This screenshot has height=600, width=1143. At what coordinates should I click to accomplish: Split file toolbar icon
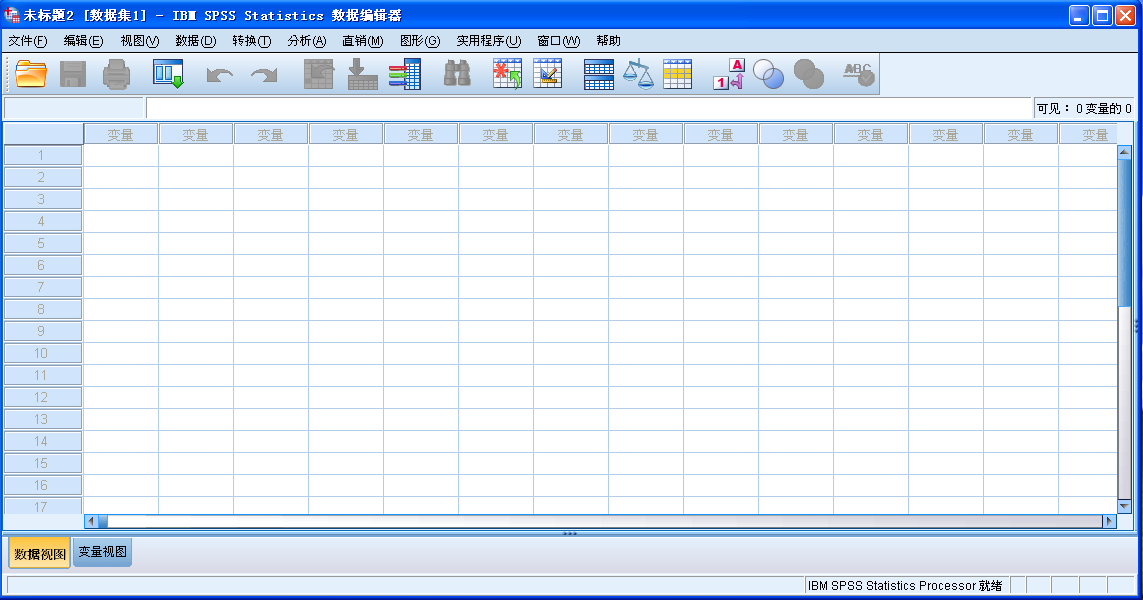(x=598, y=74)
